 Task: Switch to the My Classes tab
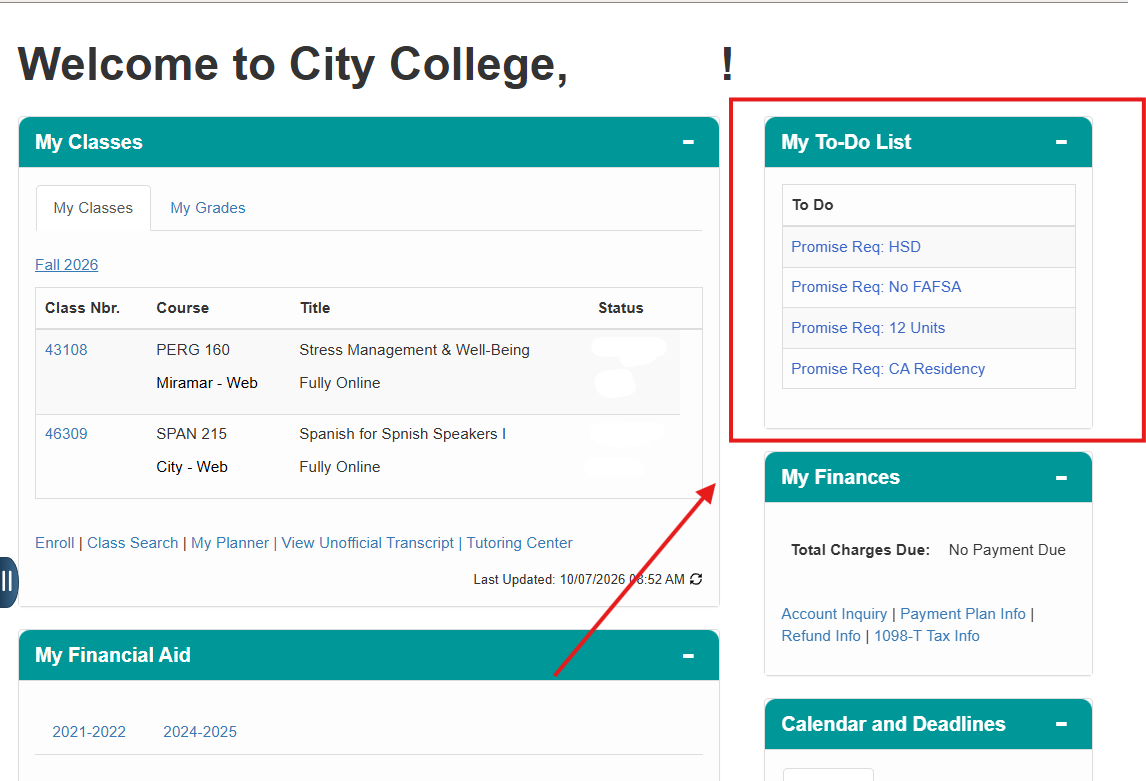(x=93, y=208)
